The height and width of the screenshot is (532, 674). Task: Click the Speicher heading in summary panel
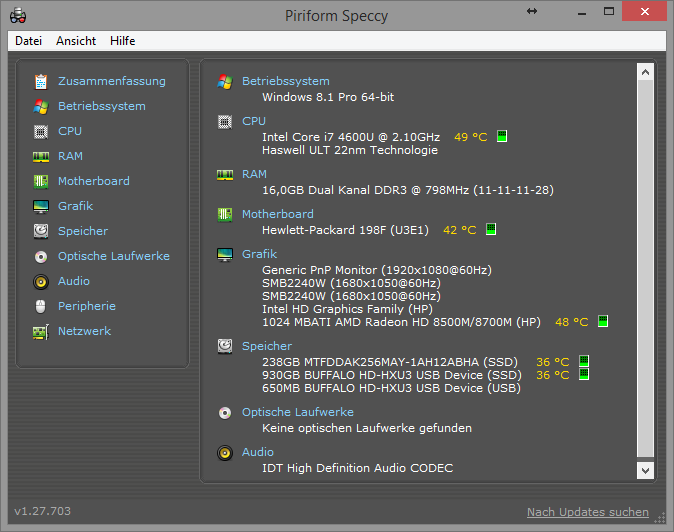click(267, 346)
